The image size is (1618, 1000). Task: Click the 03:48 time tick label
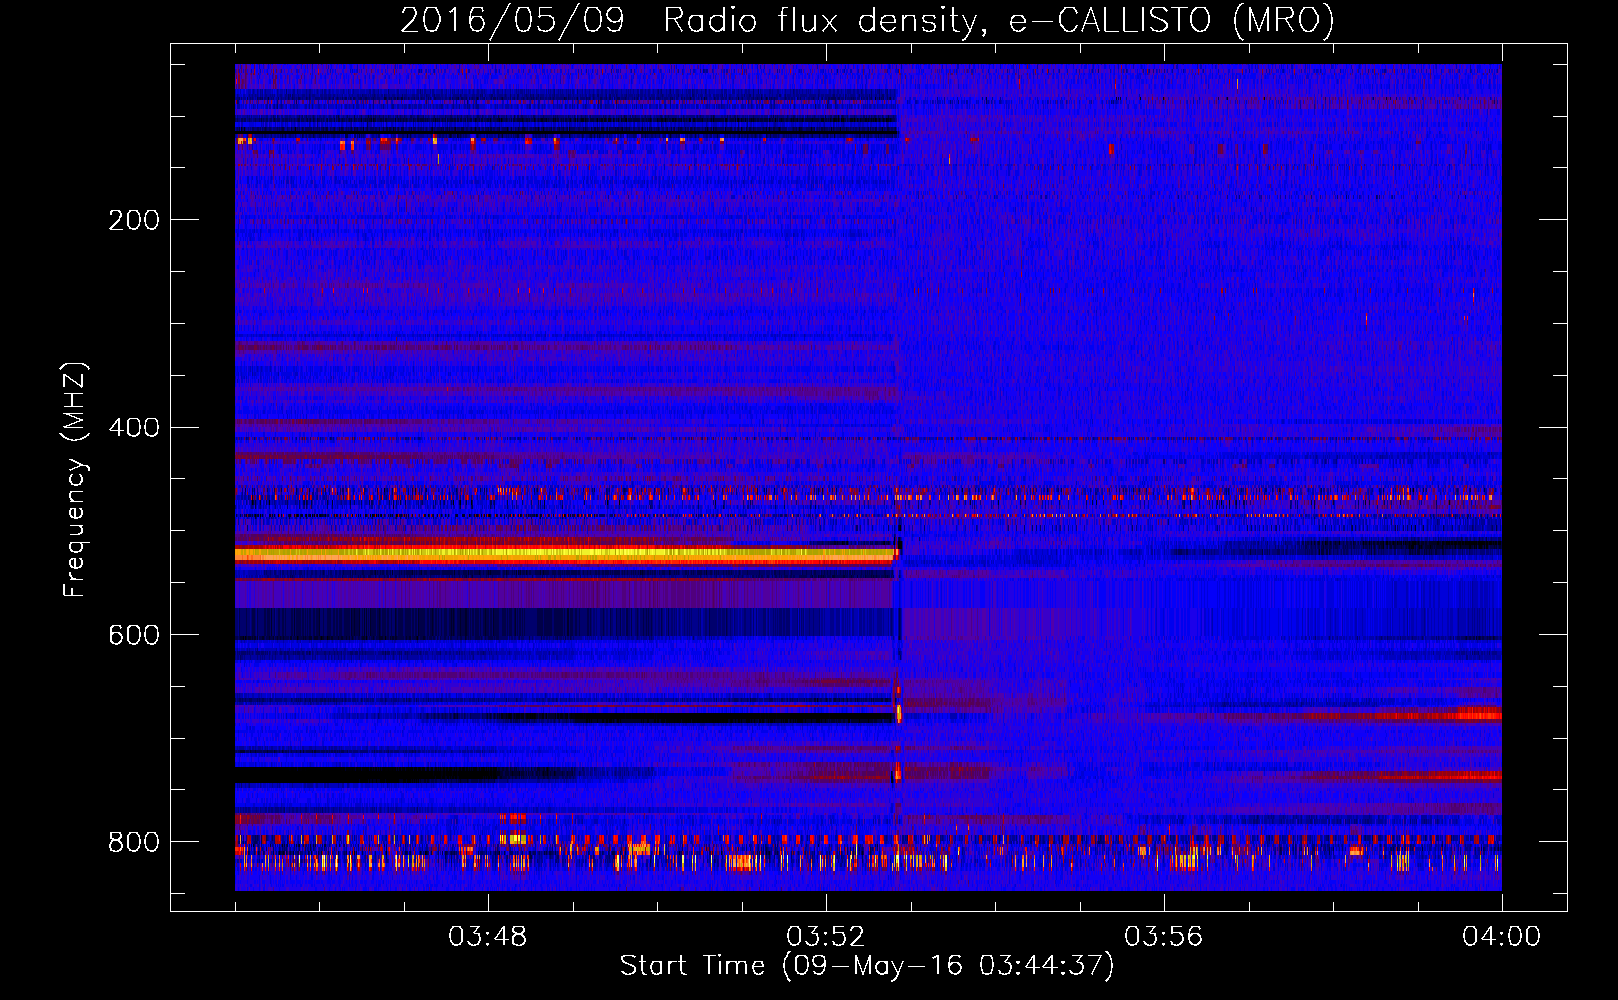tap(488, 937)
